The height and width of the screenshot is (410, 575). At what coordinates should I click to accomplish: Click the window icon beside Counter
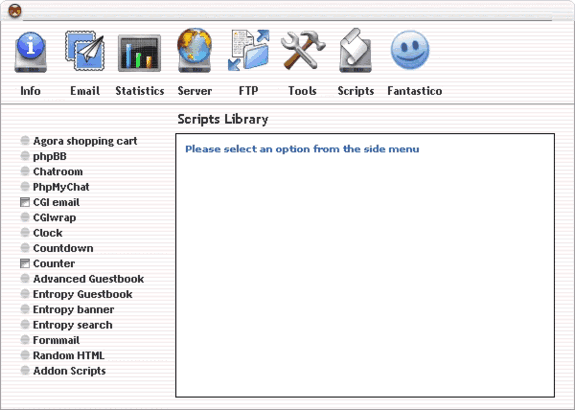25,263
